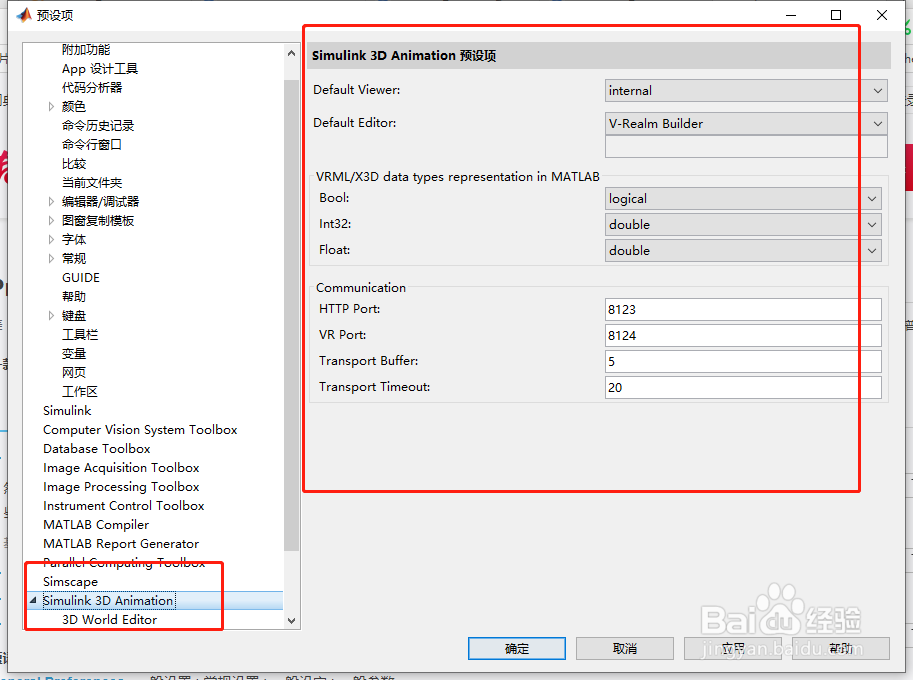The width and height of the screenshot is (913, 680).
Task: Expand the 编辑器/调试器 tree node
Action: pos(51,202)
